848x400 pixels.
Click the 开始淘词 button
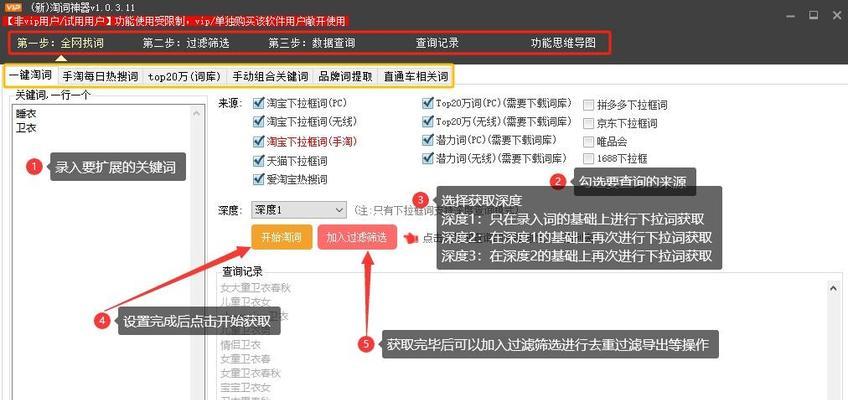[x=282, y=237]
